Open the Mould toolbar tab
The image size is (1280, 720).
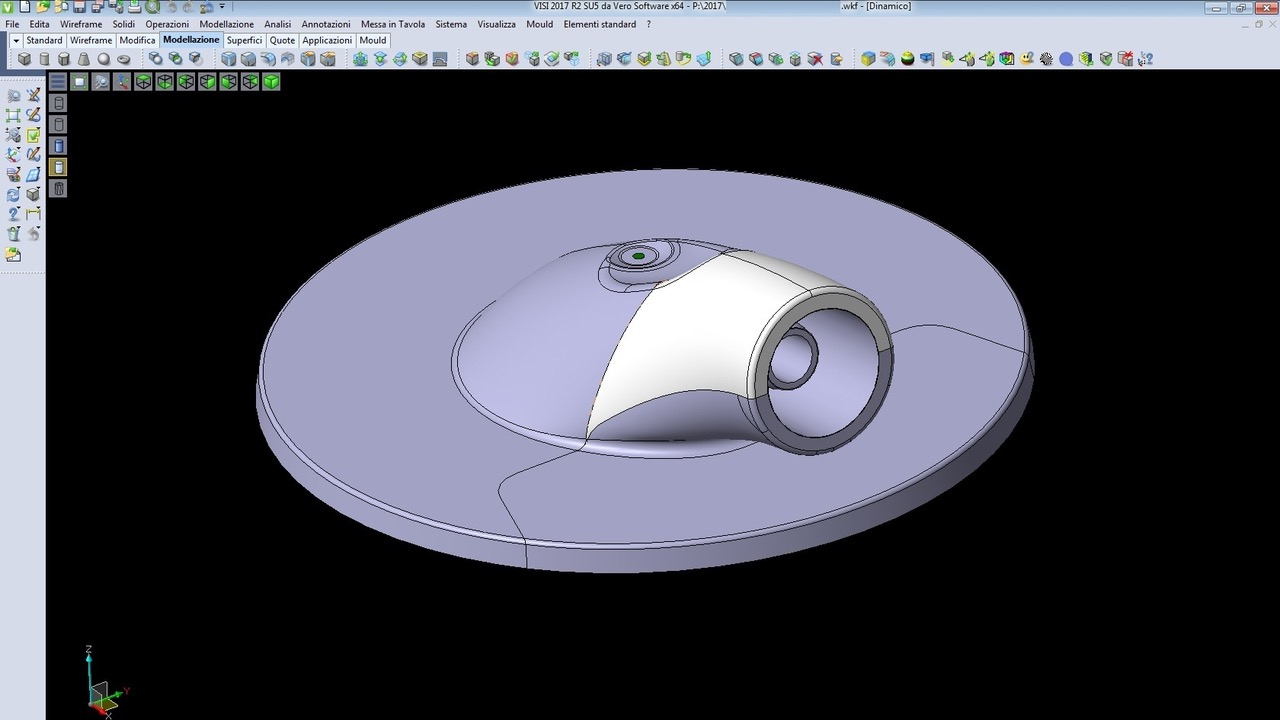click(x=373, y=41)
